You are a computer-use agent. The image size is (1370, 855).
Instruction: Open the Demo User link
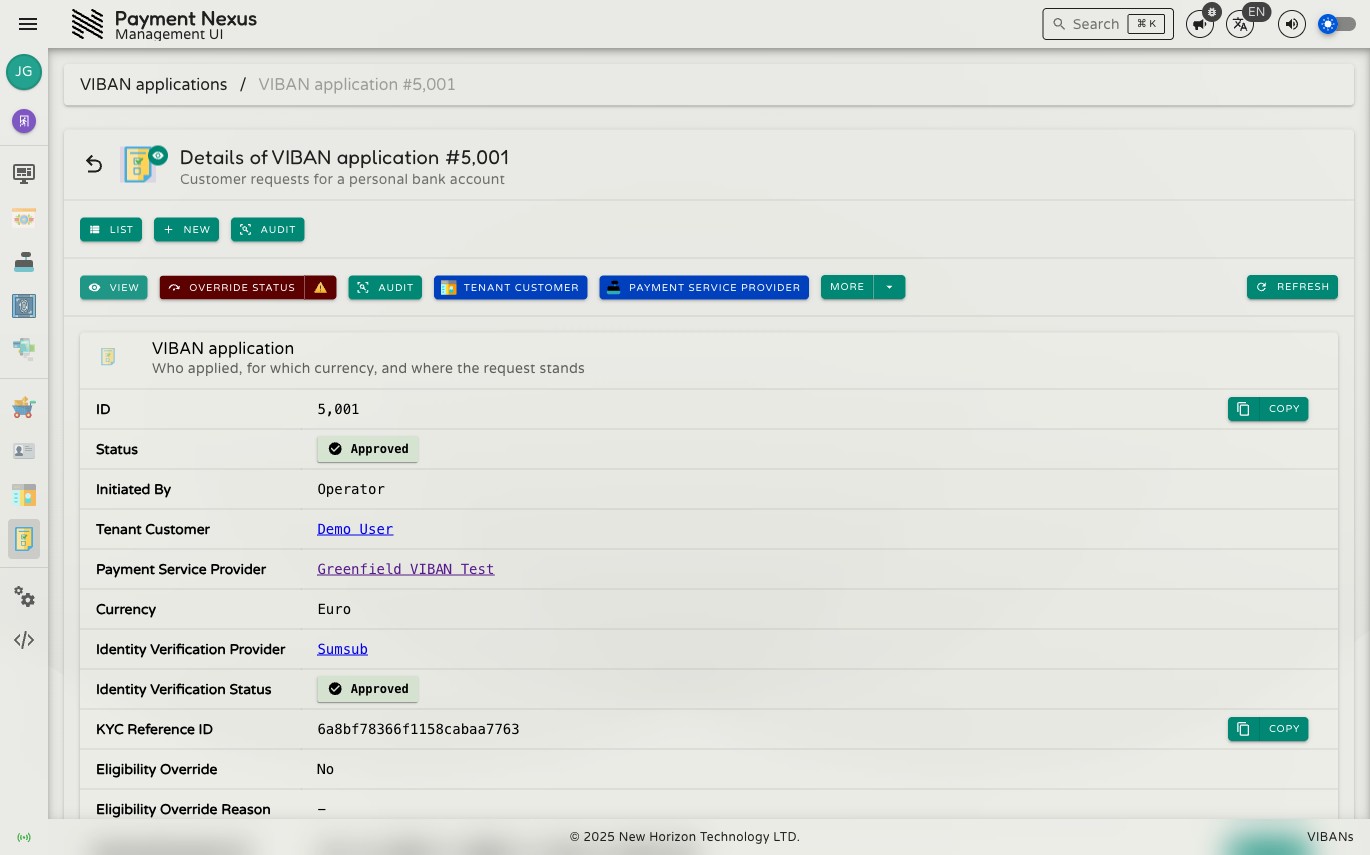pos(355,529)
